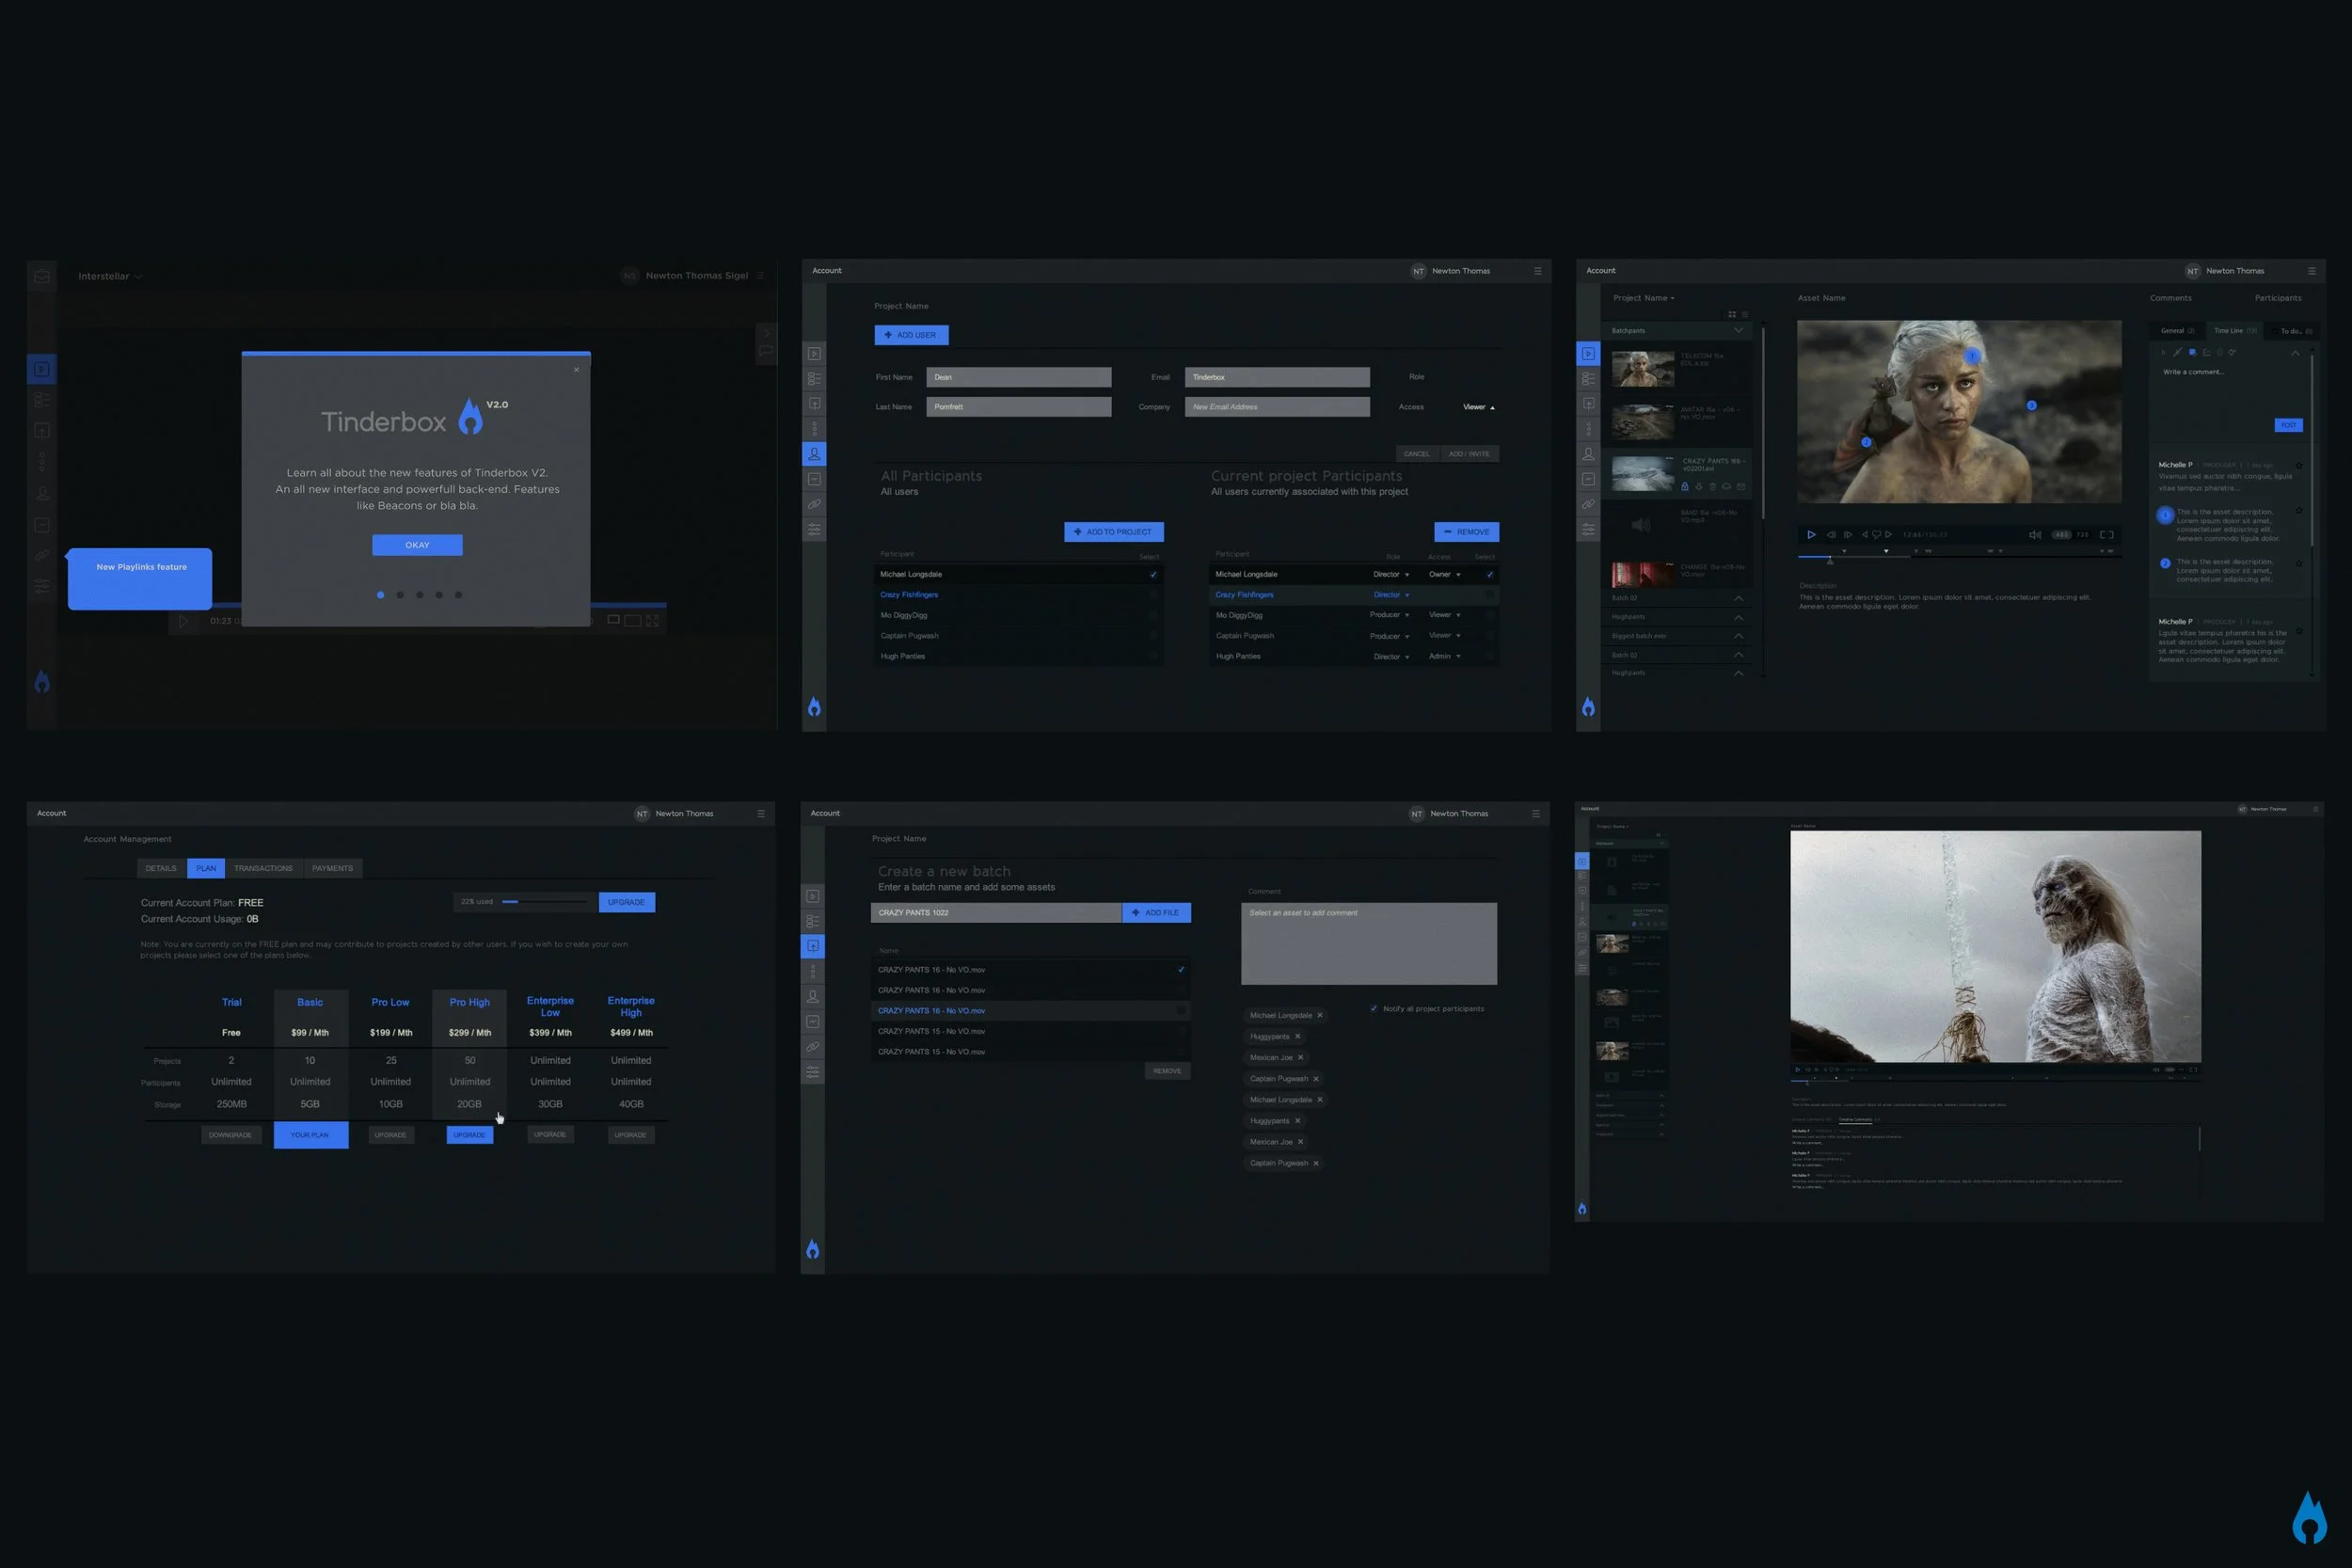
Task: Open Owner access dropdown for Michael Longsdale
Action: pos(1445,575)
